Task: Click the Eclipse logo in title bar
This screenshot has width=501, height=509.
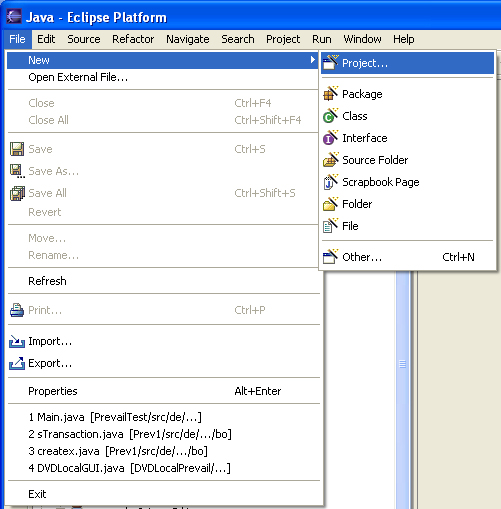Action: tap(14, 16)
